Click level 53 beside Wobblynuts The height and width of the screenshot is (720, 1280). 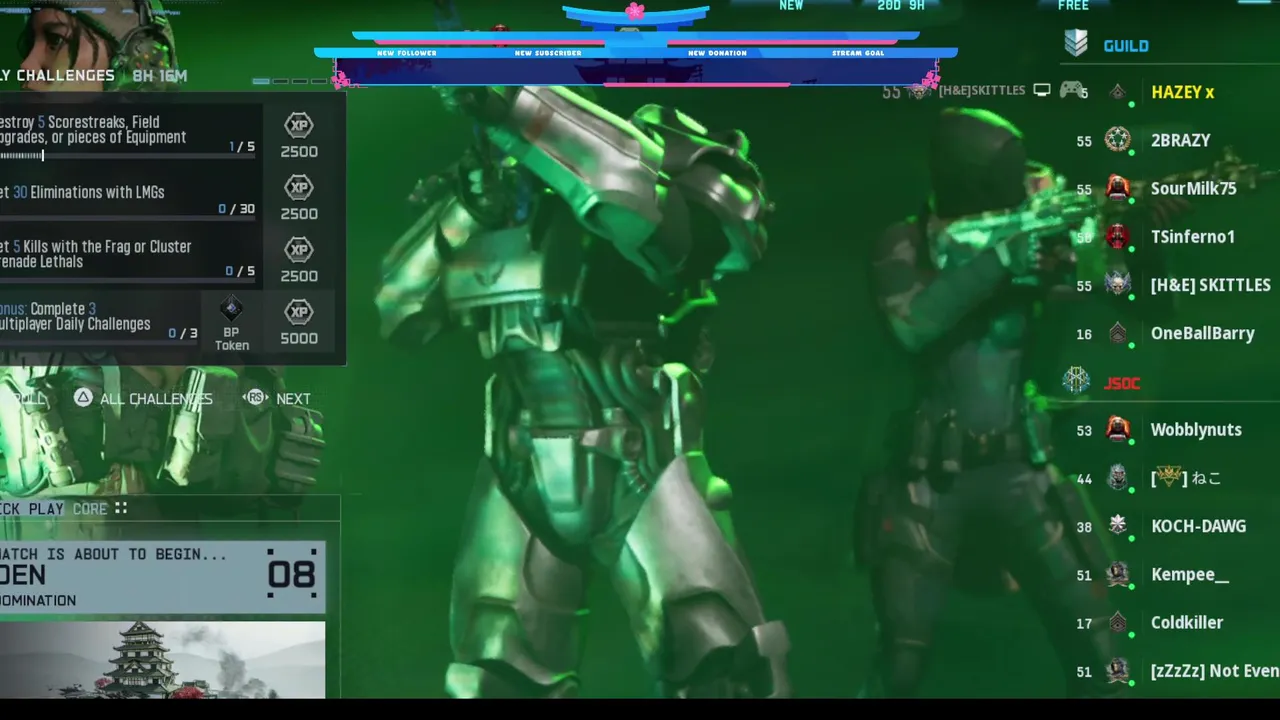pyautogui.click(x=1084, y=430)
